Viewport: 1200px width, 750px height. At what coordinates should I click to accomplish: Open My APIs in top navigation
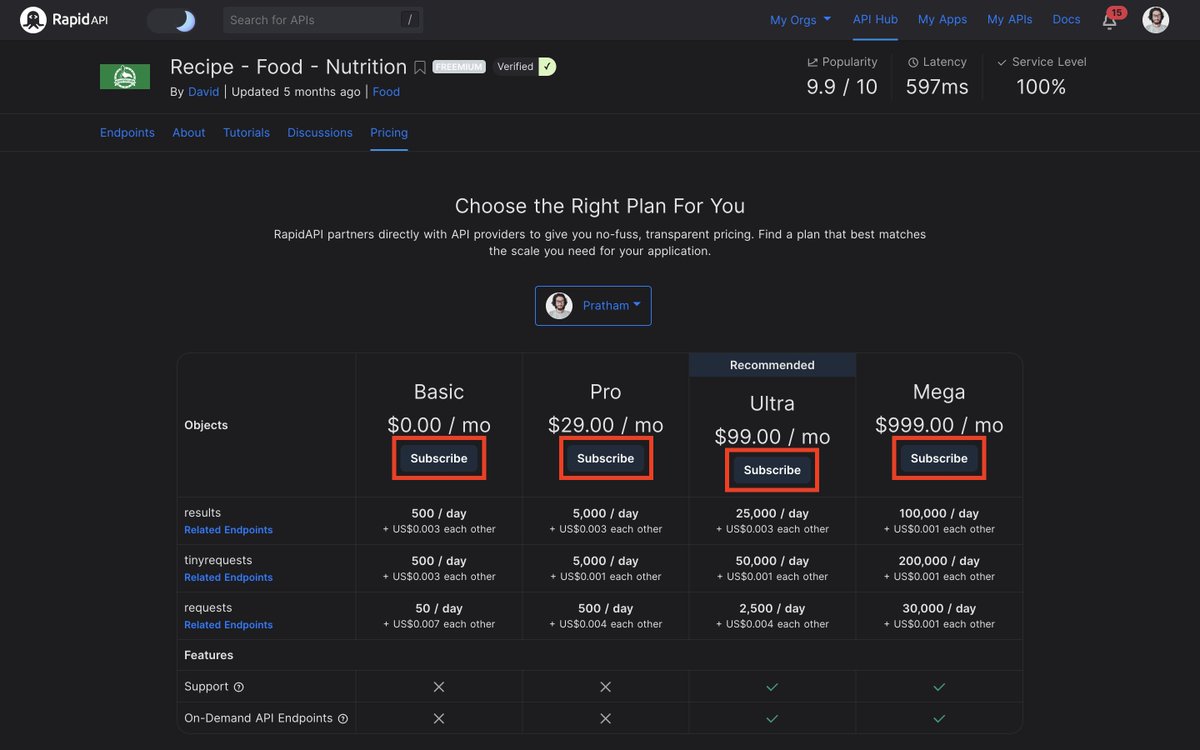click(x=1009, y=19)
